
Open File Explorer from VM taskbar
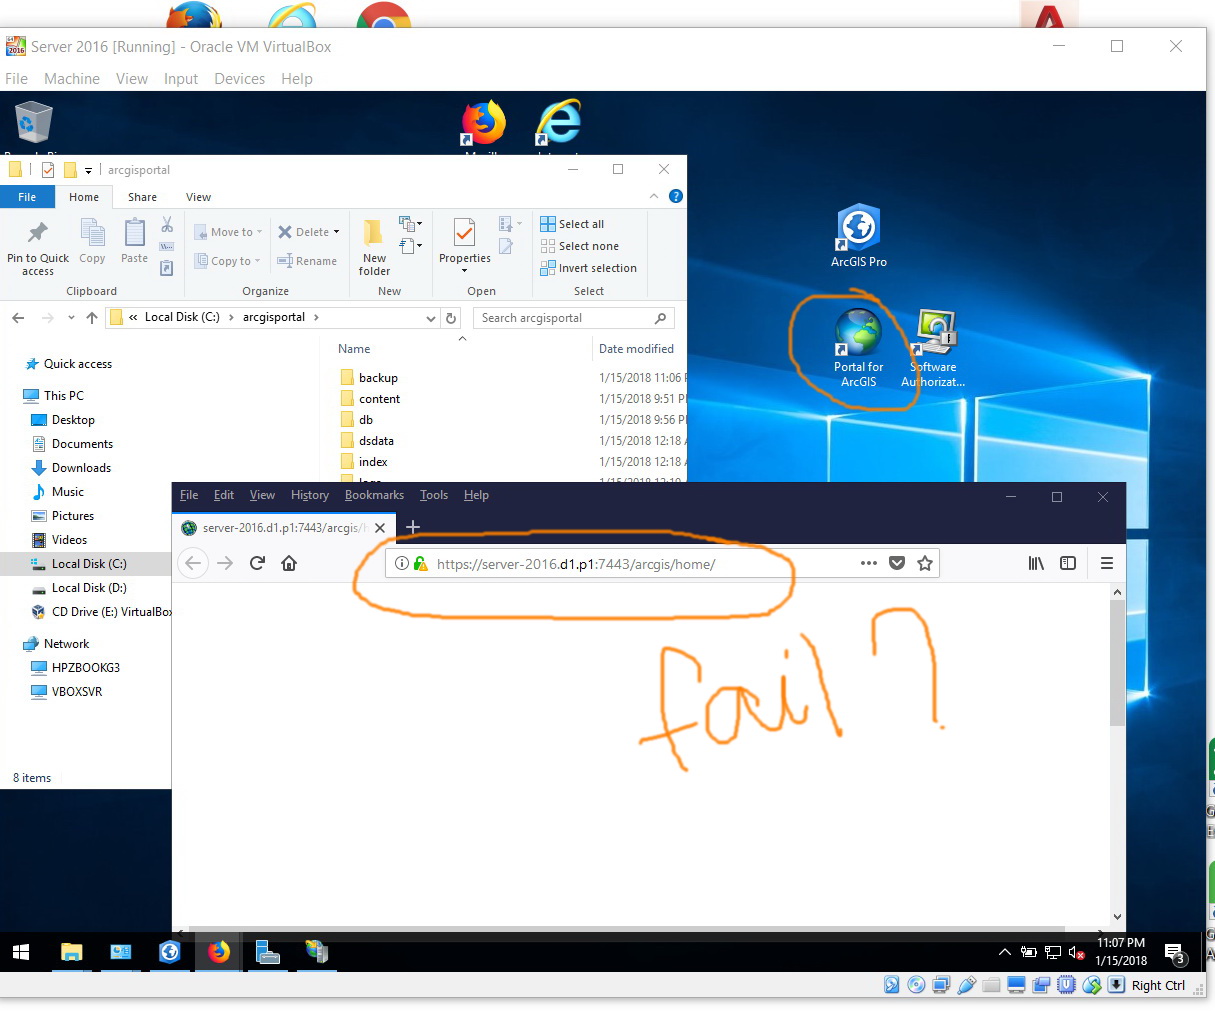[x=72, y=952]
